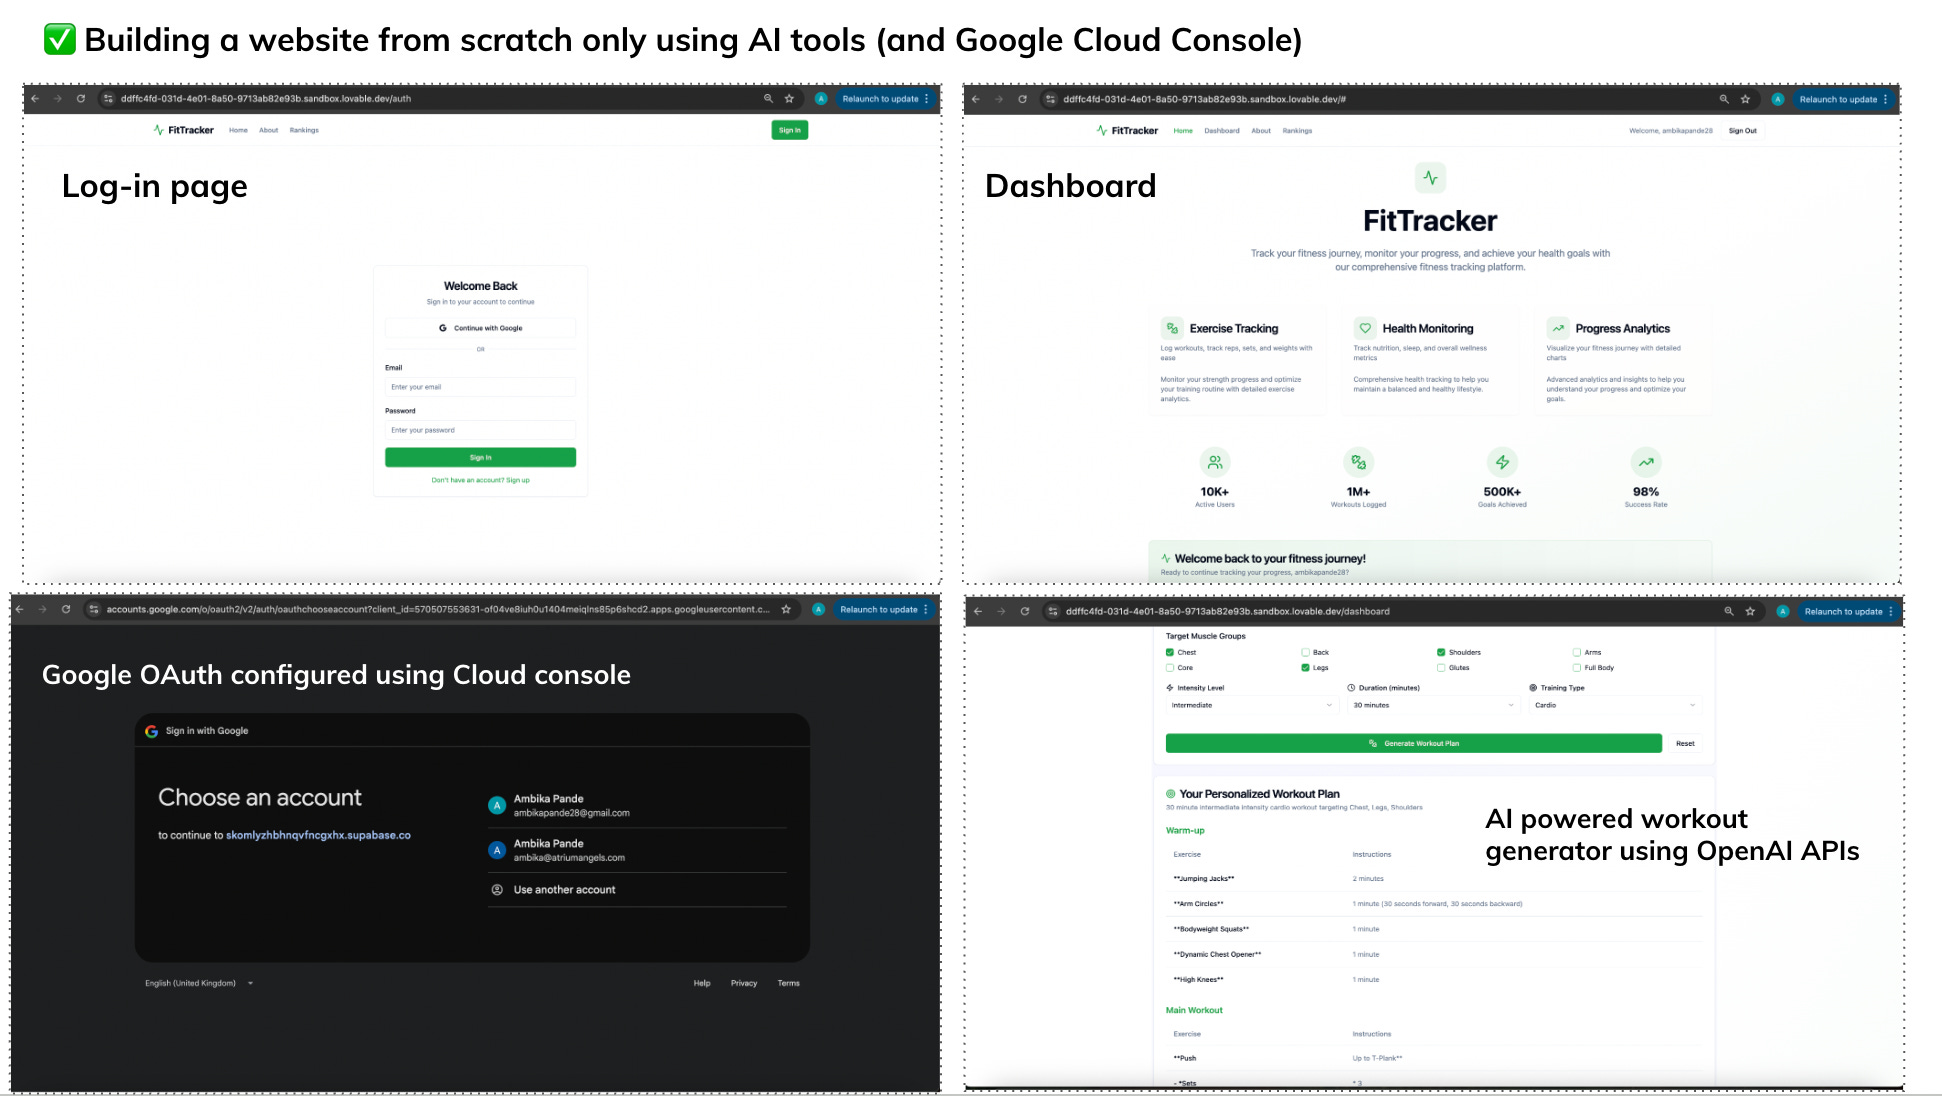1942x1096 pixels.
Task: Expand Duration dropdown showing 30 minutes
Action: pyautogui.click(x=1433, y=705)
